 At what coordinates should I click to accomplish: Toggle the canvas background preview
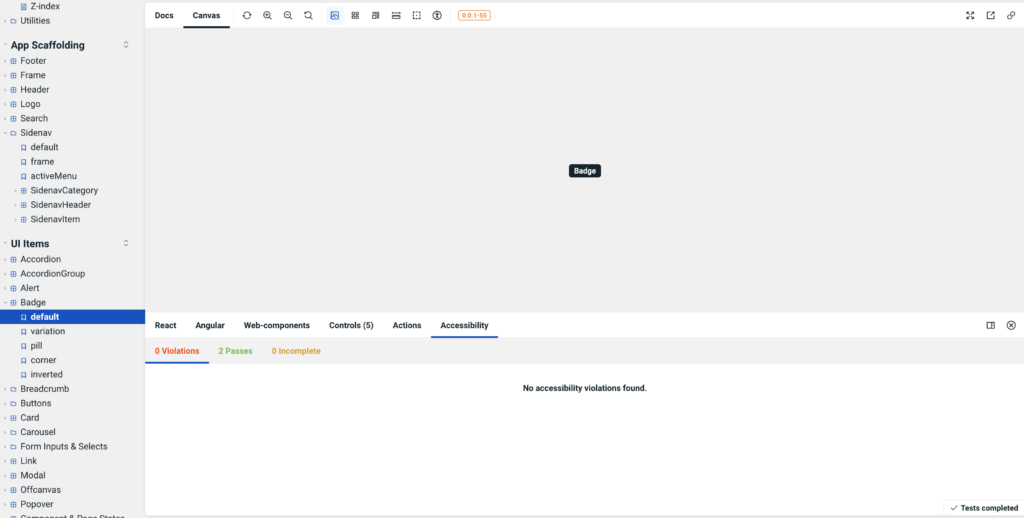click(334, 16)
